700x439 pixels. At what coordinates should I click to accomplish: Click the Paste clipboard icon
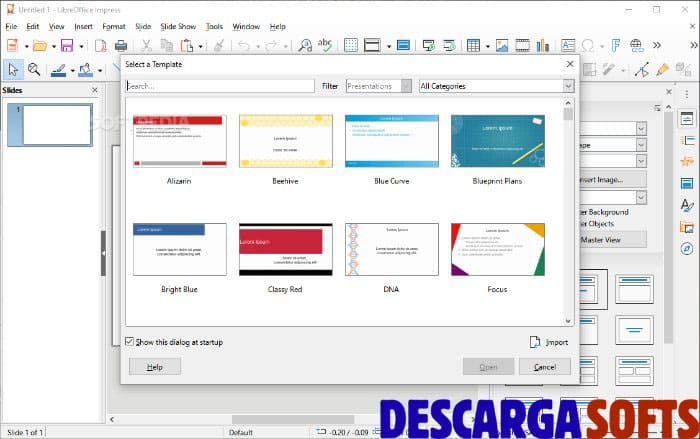click(187, 46)
